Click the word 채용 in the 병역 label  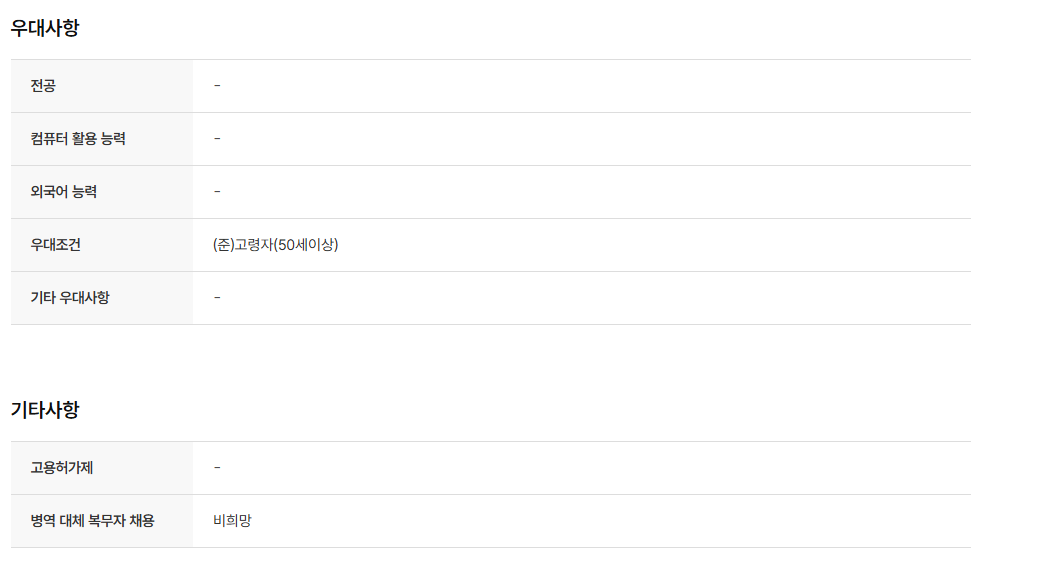coord(142,521)
